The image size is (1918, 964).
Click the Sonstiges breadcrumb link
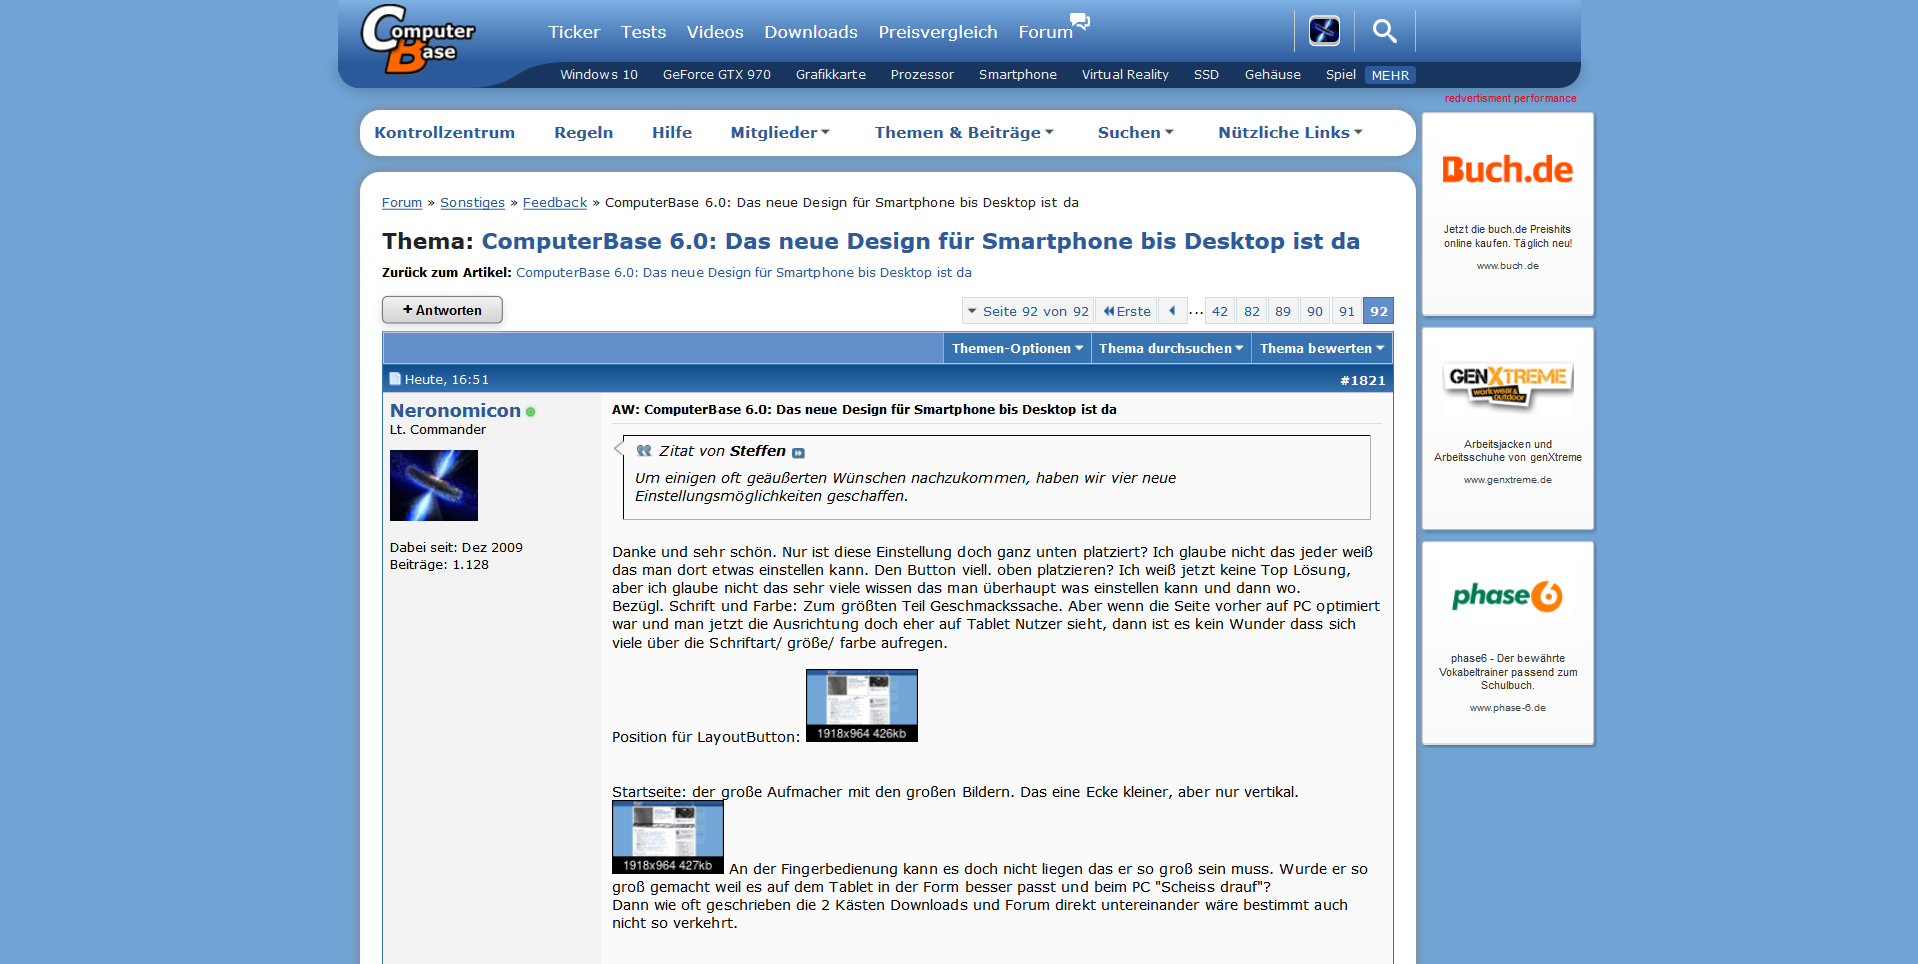[x=473, y=202]
